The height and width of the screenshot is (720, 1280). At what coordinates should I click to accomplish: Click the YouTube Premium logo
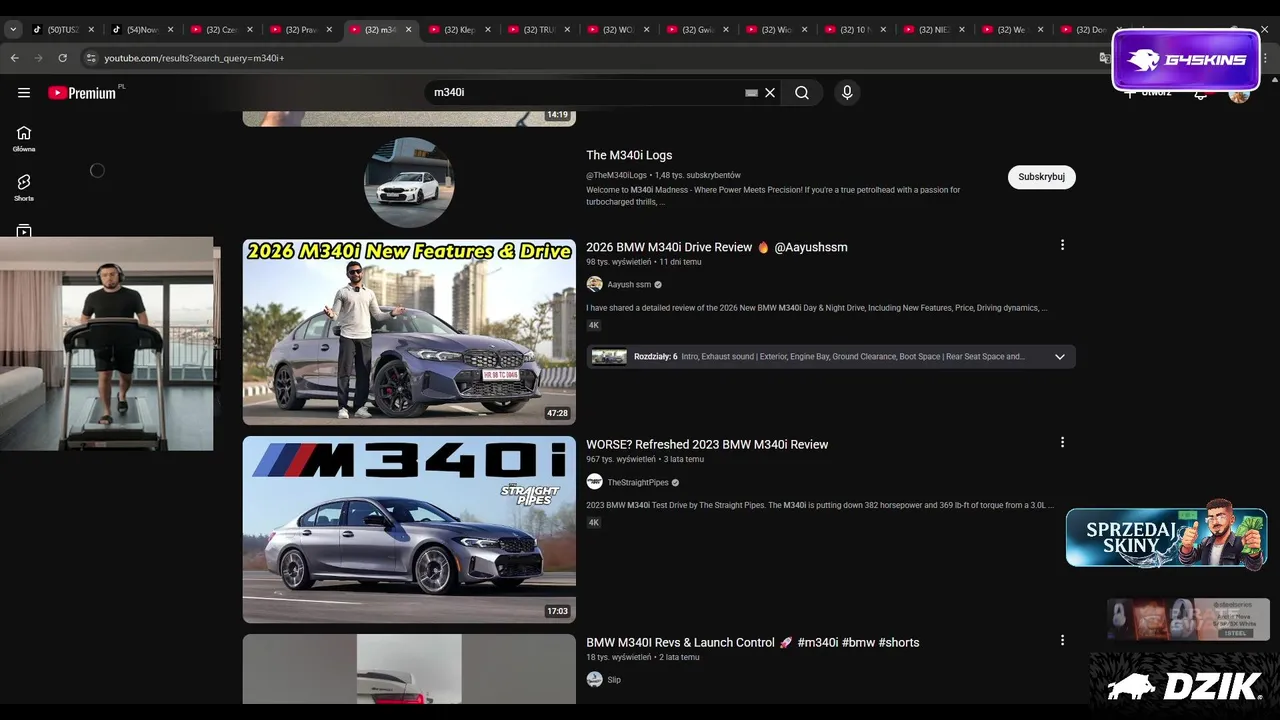point(84,93)
